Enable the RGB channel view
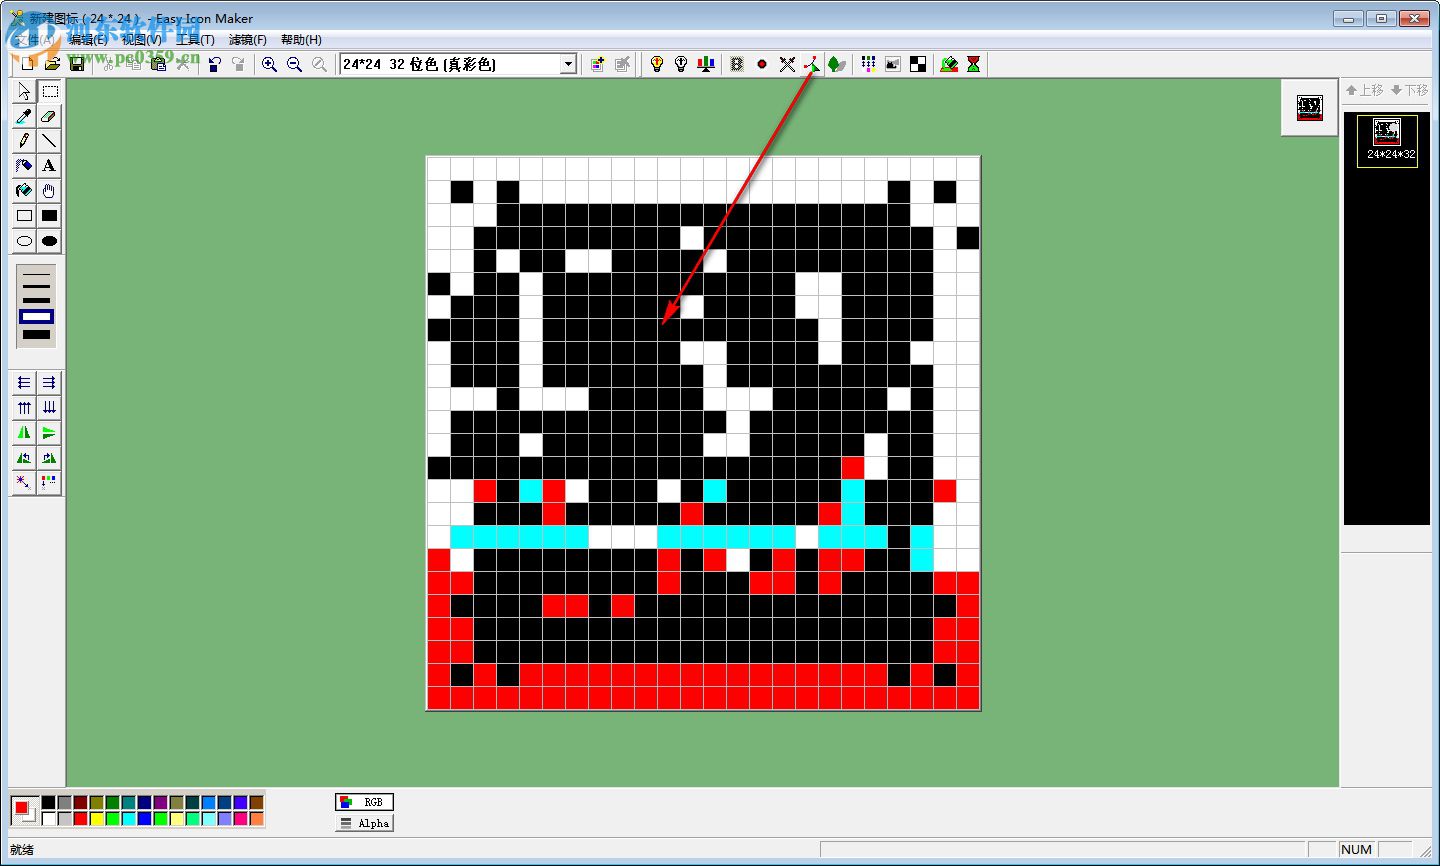1440x866 pixels. click(365, 801)
